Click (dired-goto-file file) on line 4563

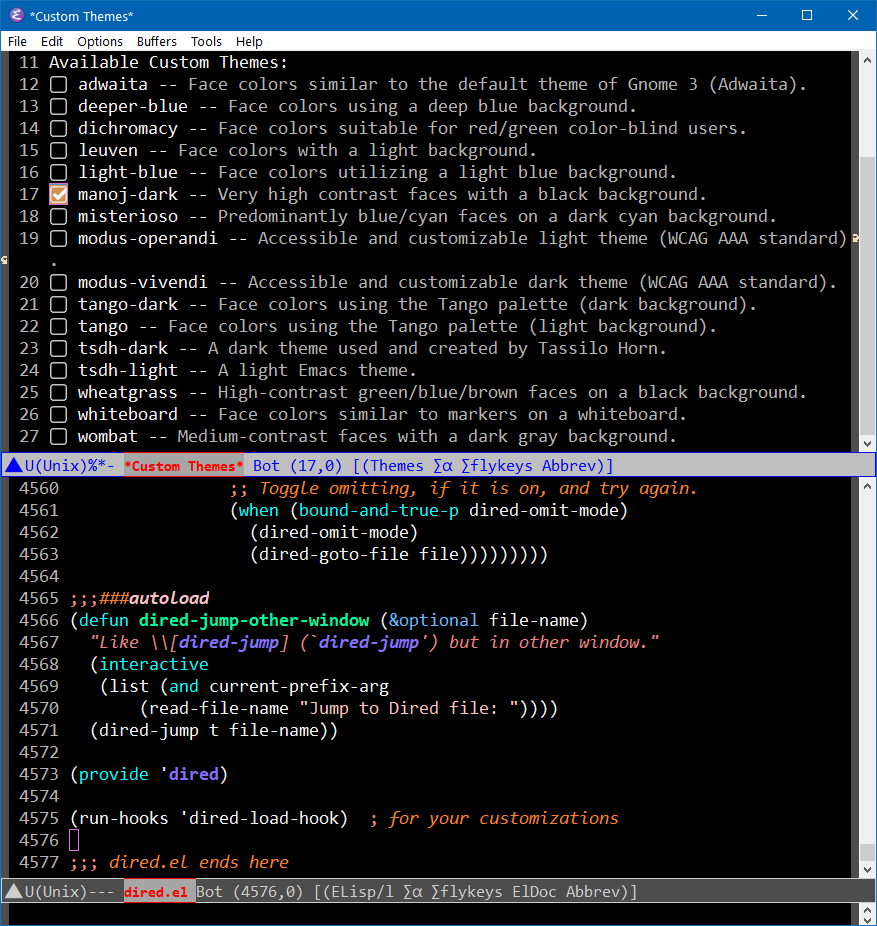tap(359, 555)
